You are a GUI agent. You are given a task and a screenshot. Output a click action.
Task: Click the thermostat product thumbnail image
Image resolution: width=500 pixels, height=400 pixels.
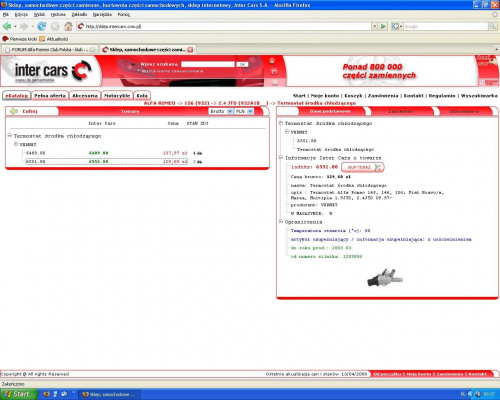pos(385,278)
